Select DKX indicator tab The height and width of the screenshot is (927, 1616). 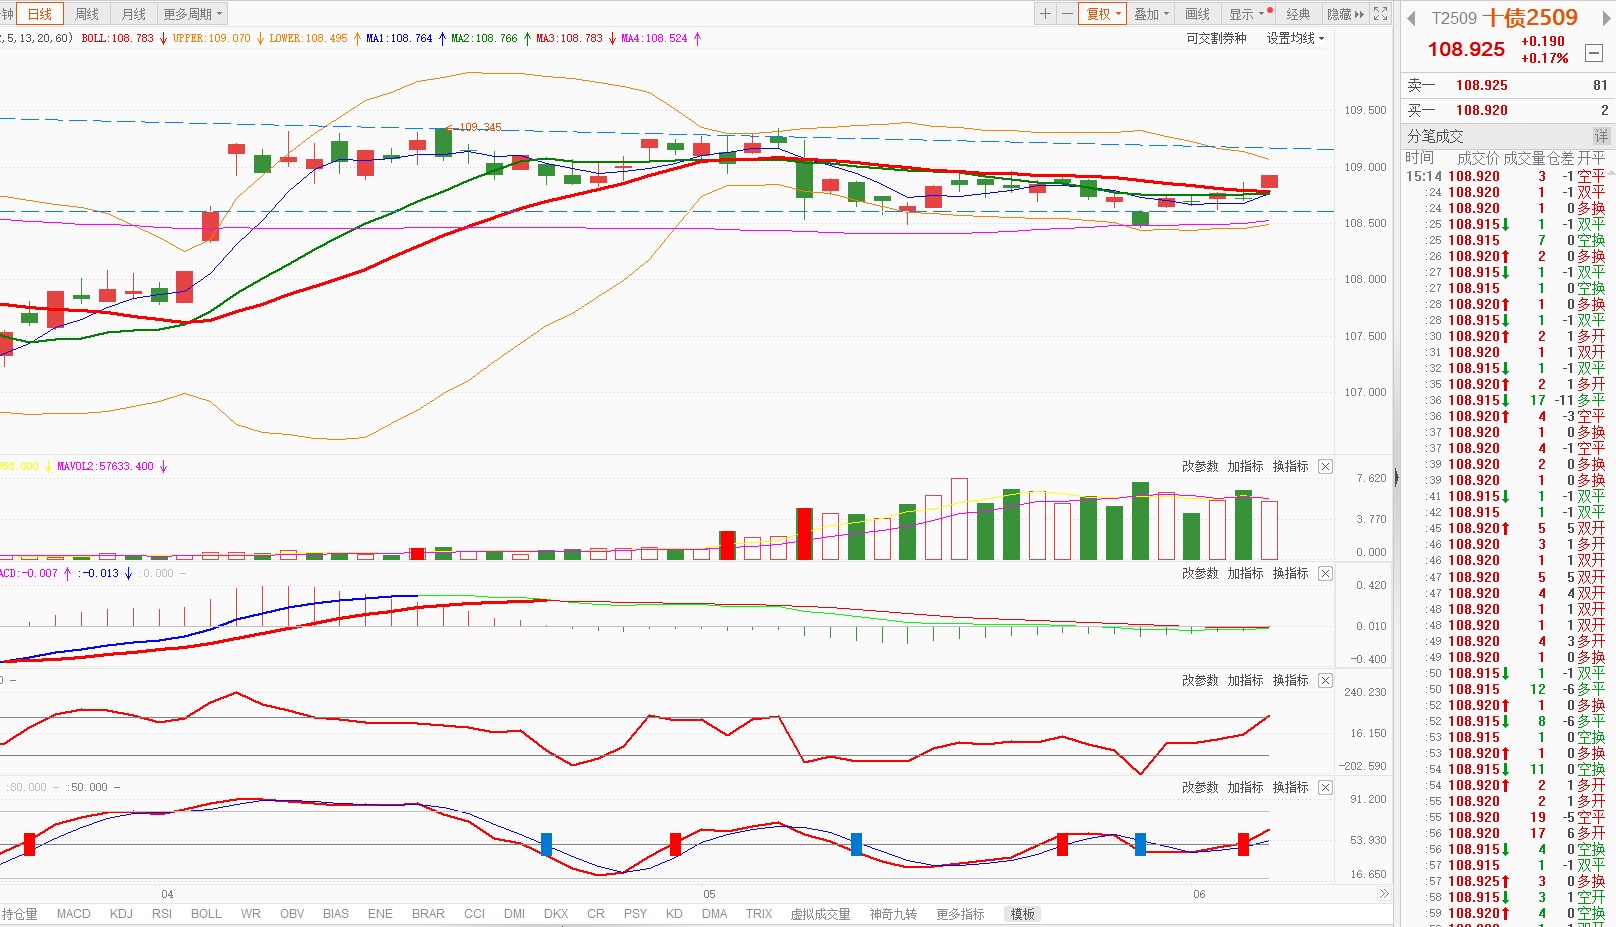point(556,914)
